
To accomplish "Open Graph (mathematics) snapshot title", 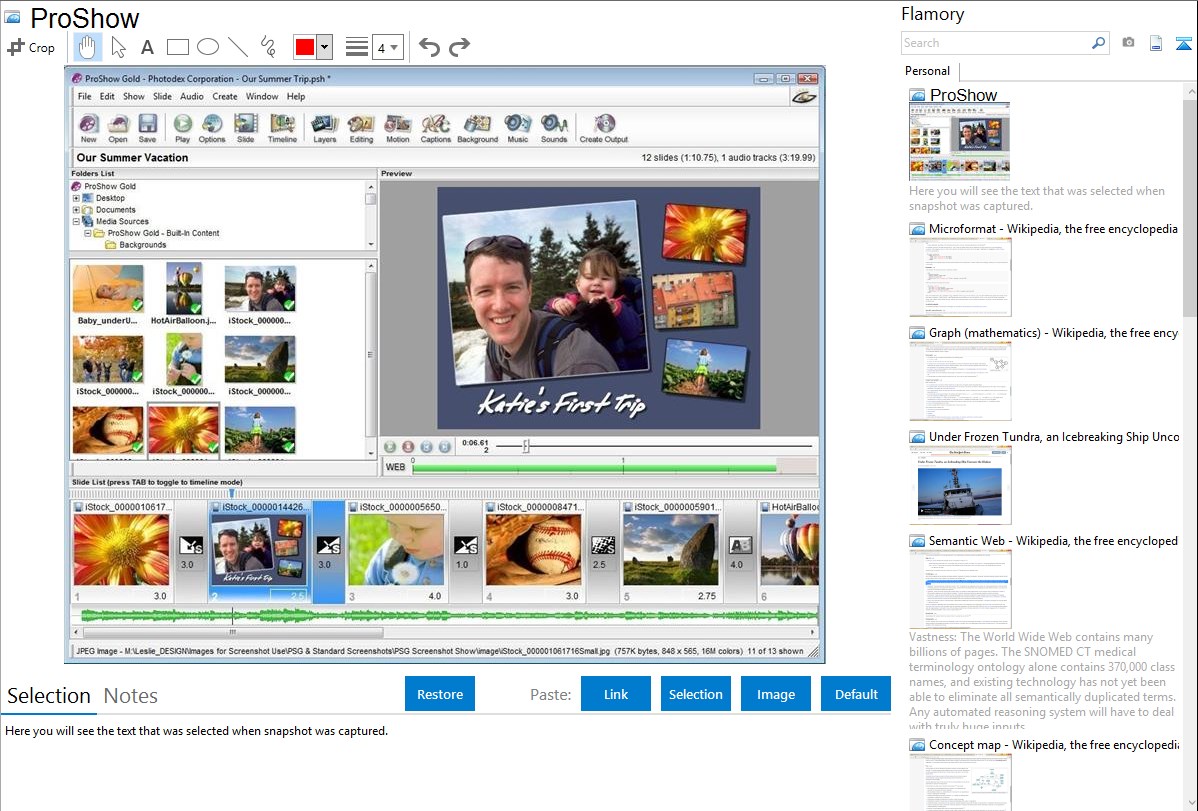I will [x=1053, y=333].
